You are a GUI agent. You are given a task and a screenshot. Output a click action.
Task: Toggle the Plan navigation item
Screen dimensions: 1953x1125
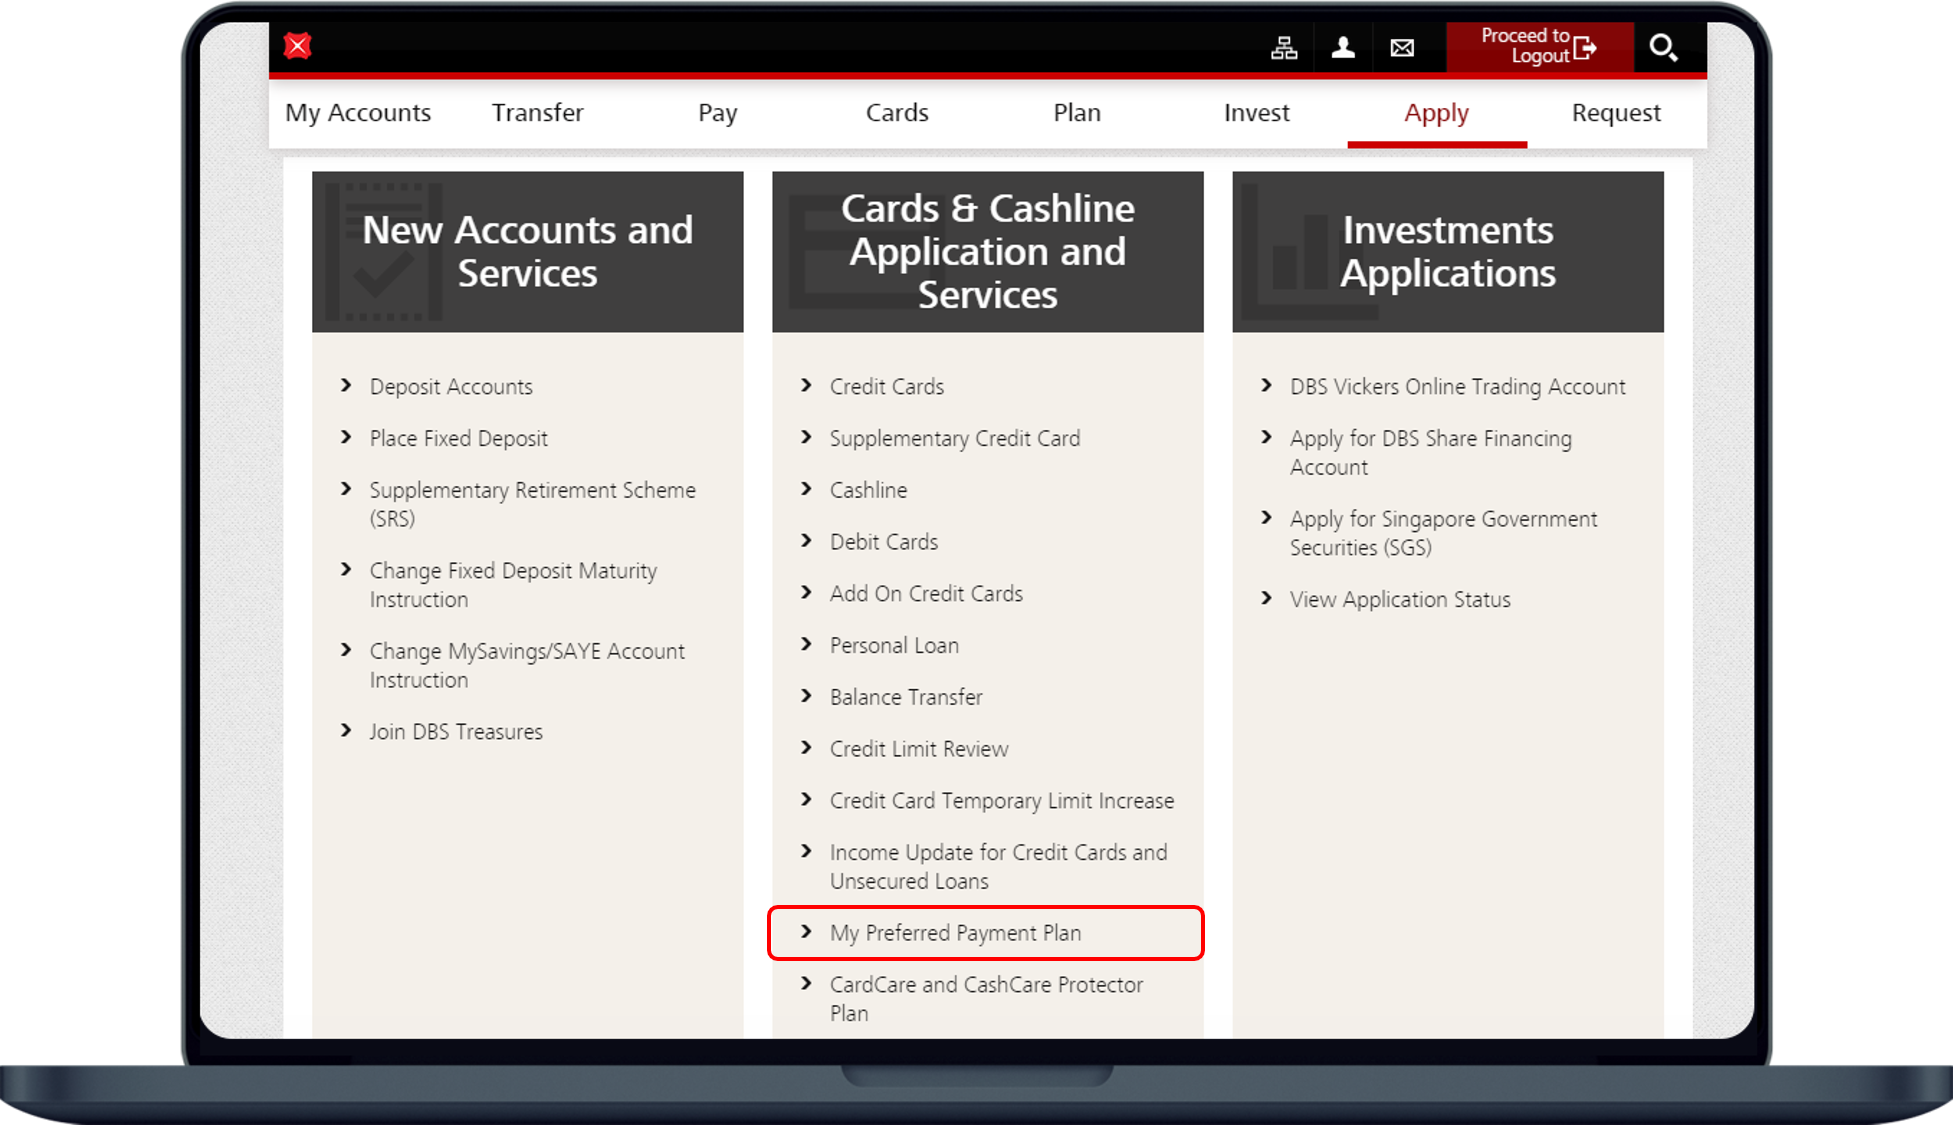click(1076, 113)
